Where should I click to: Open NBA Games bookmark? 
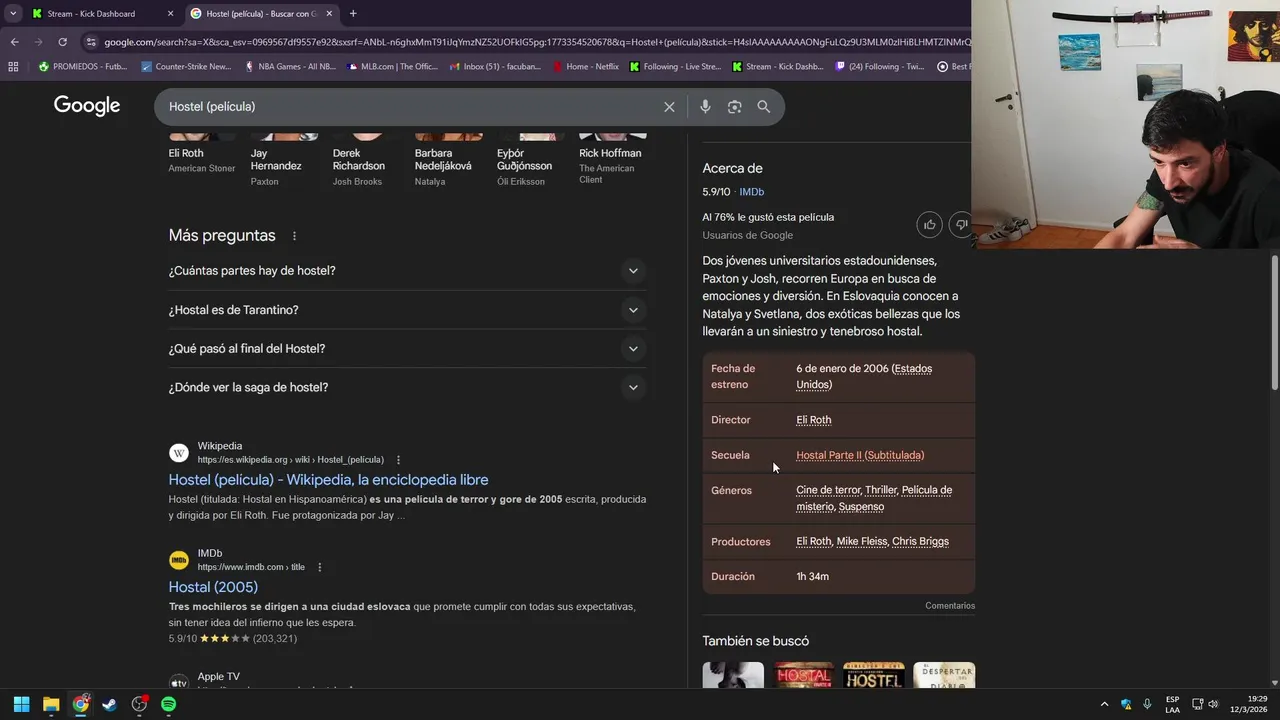coord(289,67)
